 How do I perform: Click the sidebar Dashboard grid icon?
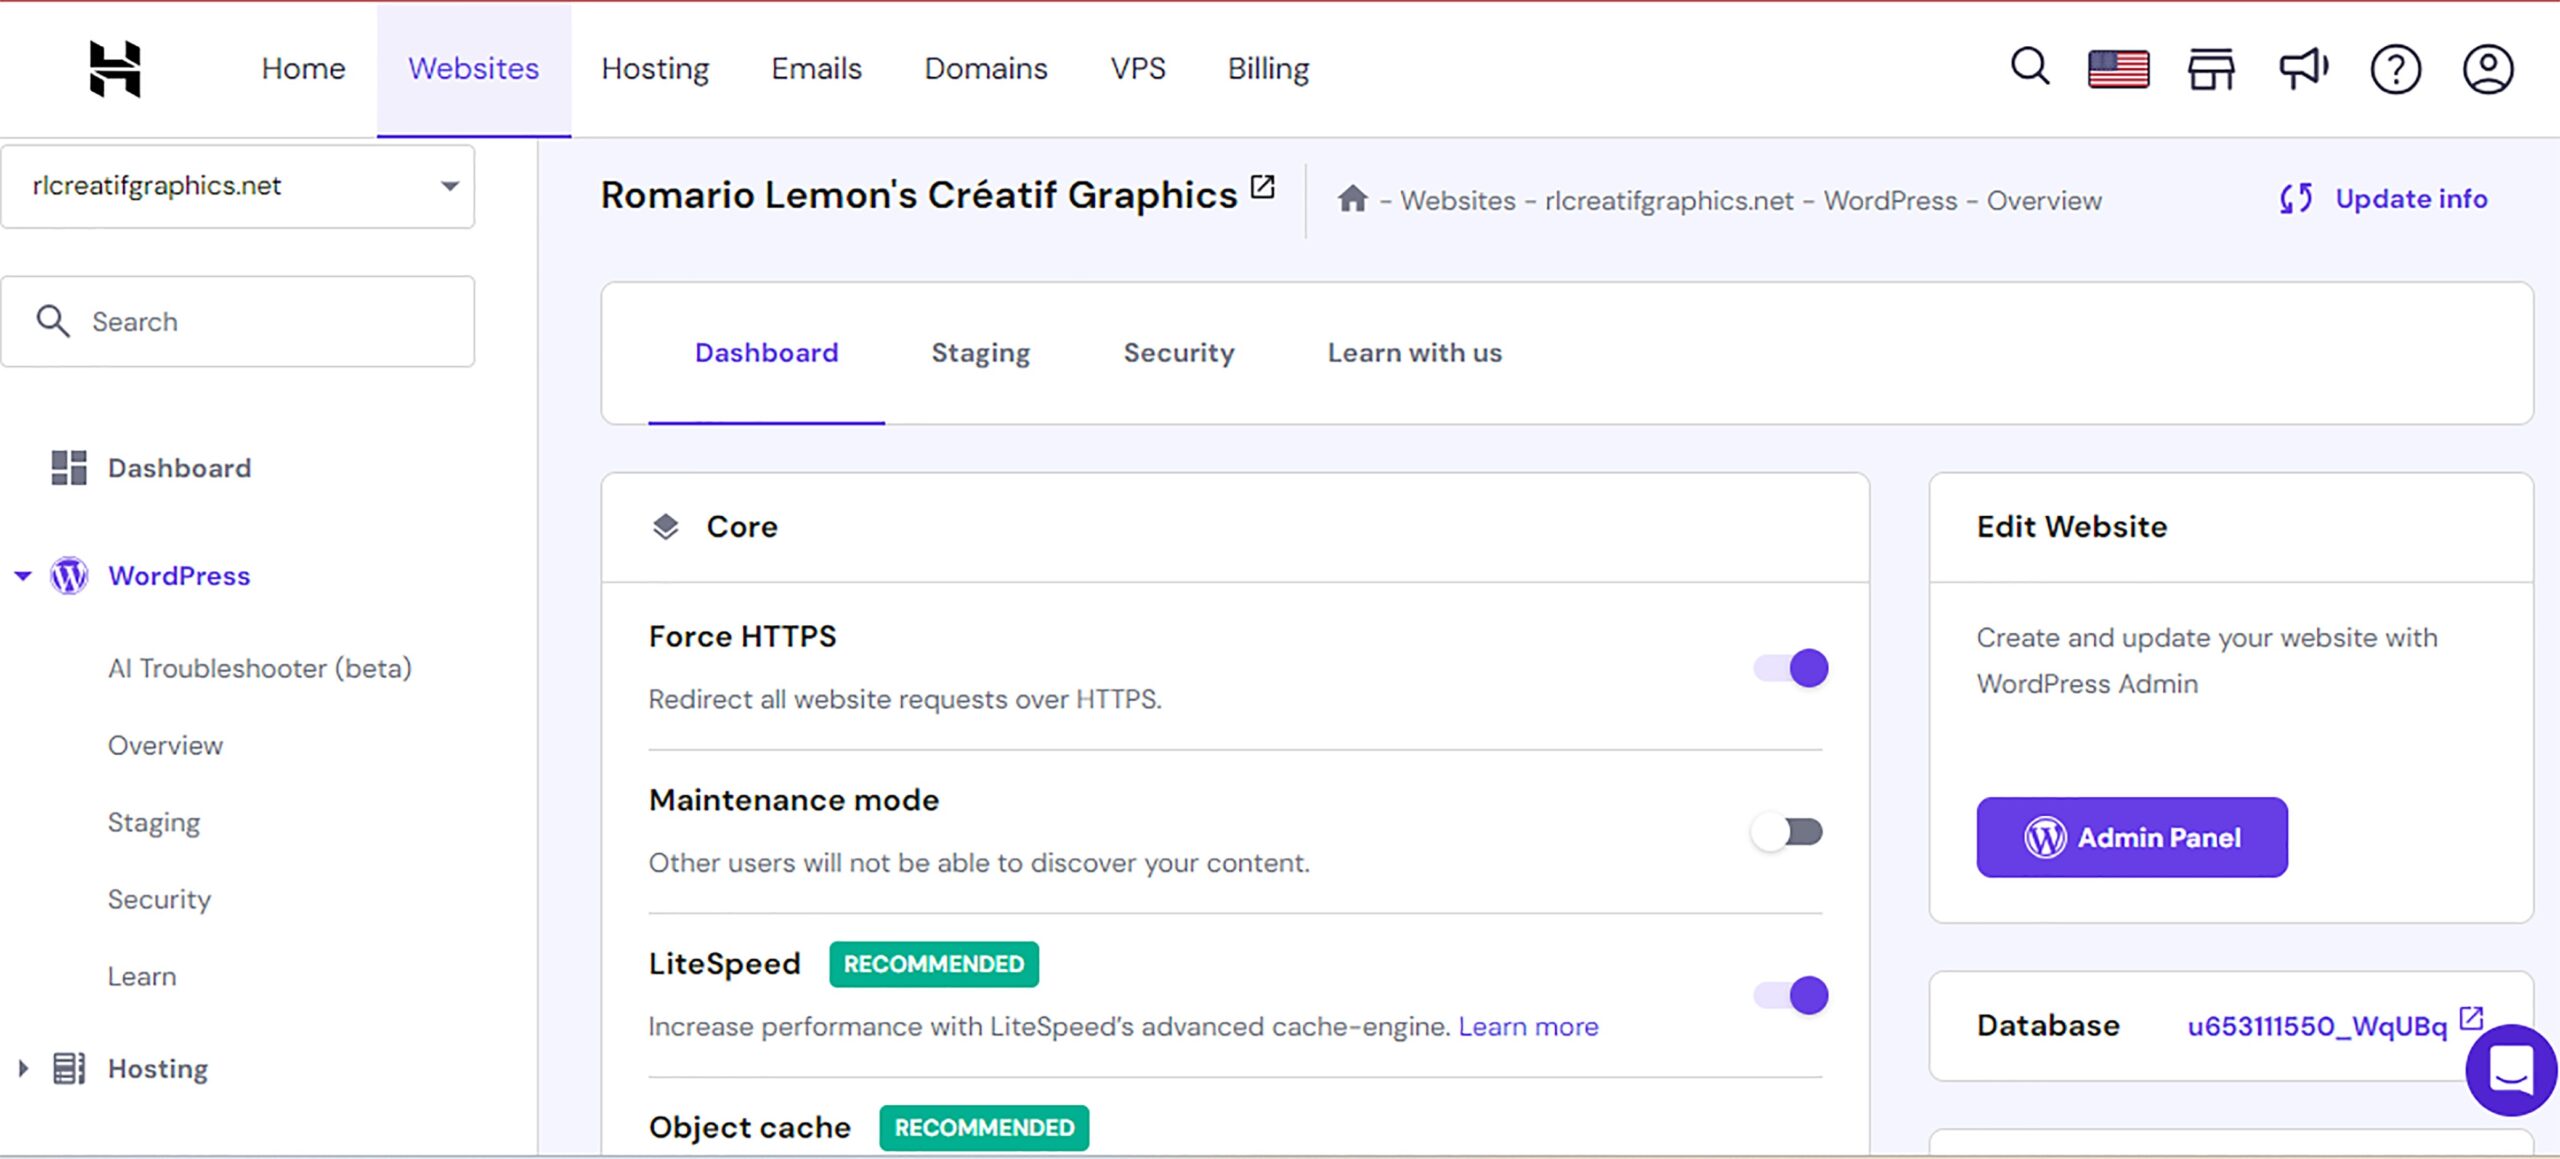click(69, 467)
